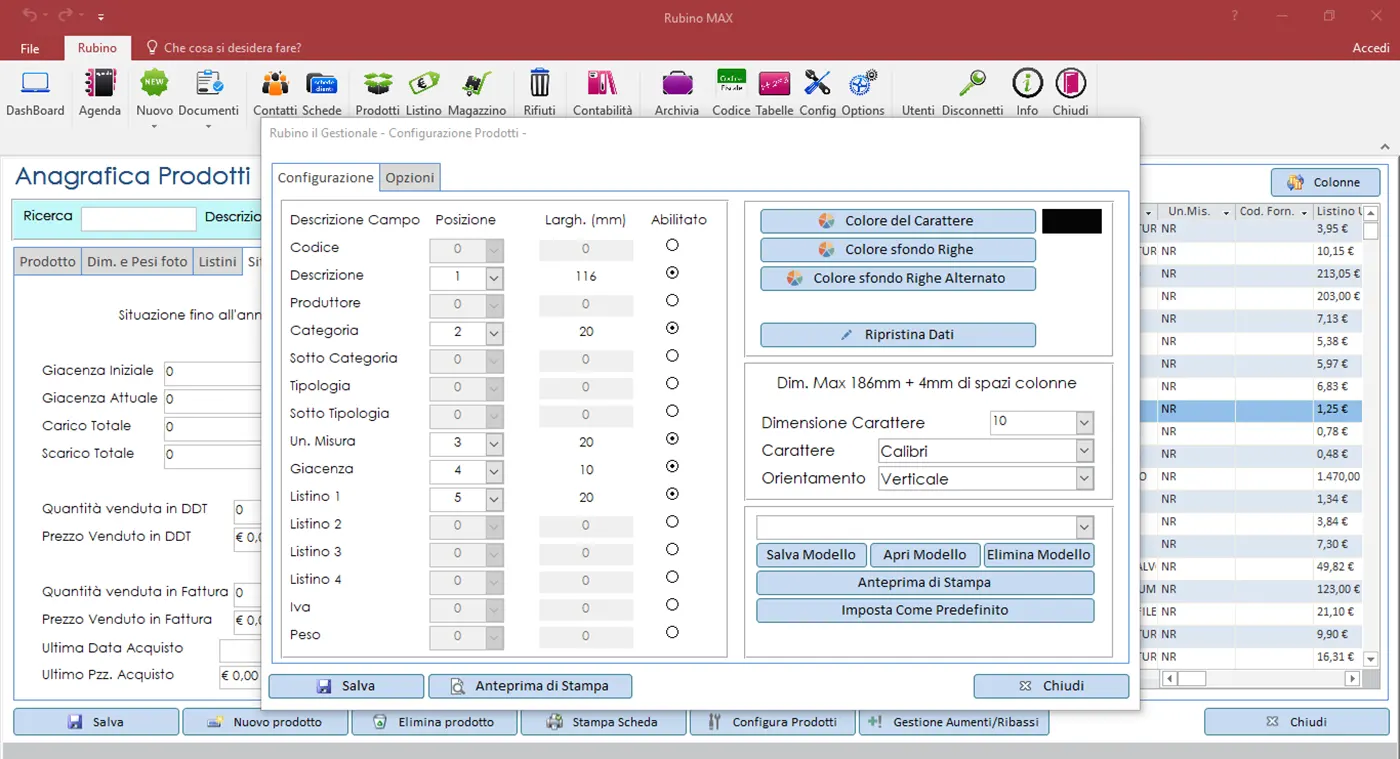Click the Ripristina Dati button
The height and width of the screenshot is (759, 1400).
(x=898, y=335)
